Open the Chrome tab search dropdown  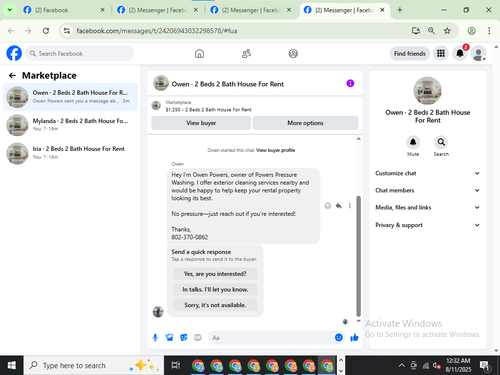click(10, 10)
